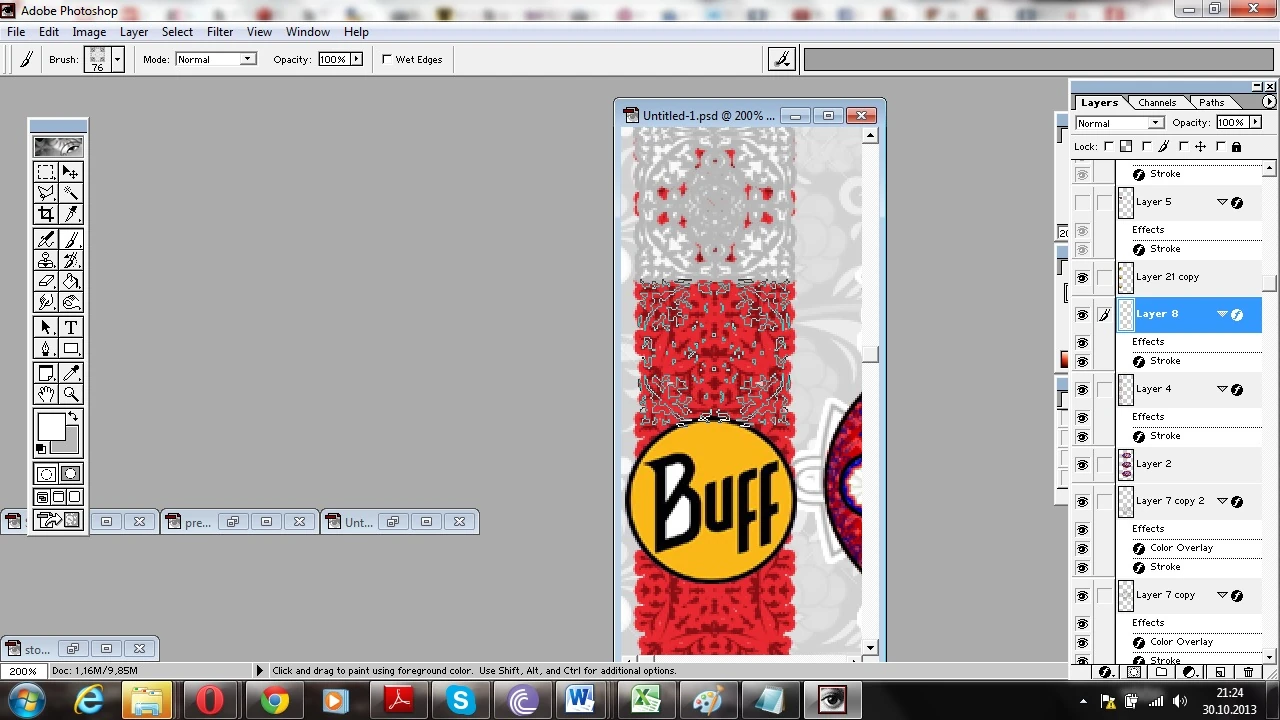This screenshot has width=1280, height=720.
Task: Switch to Quick Mask mode
Action: [x=70, y=474]
